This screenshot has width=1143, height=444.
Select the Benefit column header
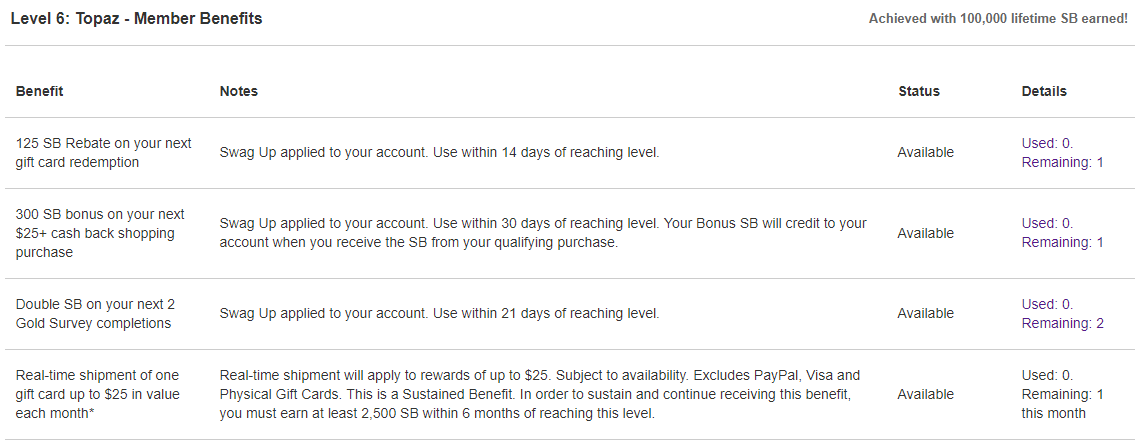tap(39, 91)
